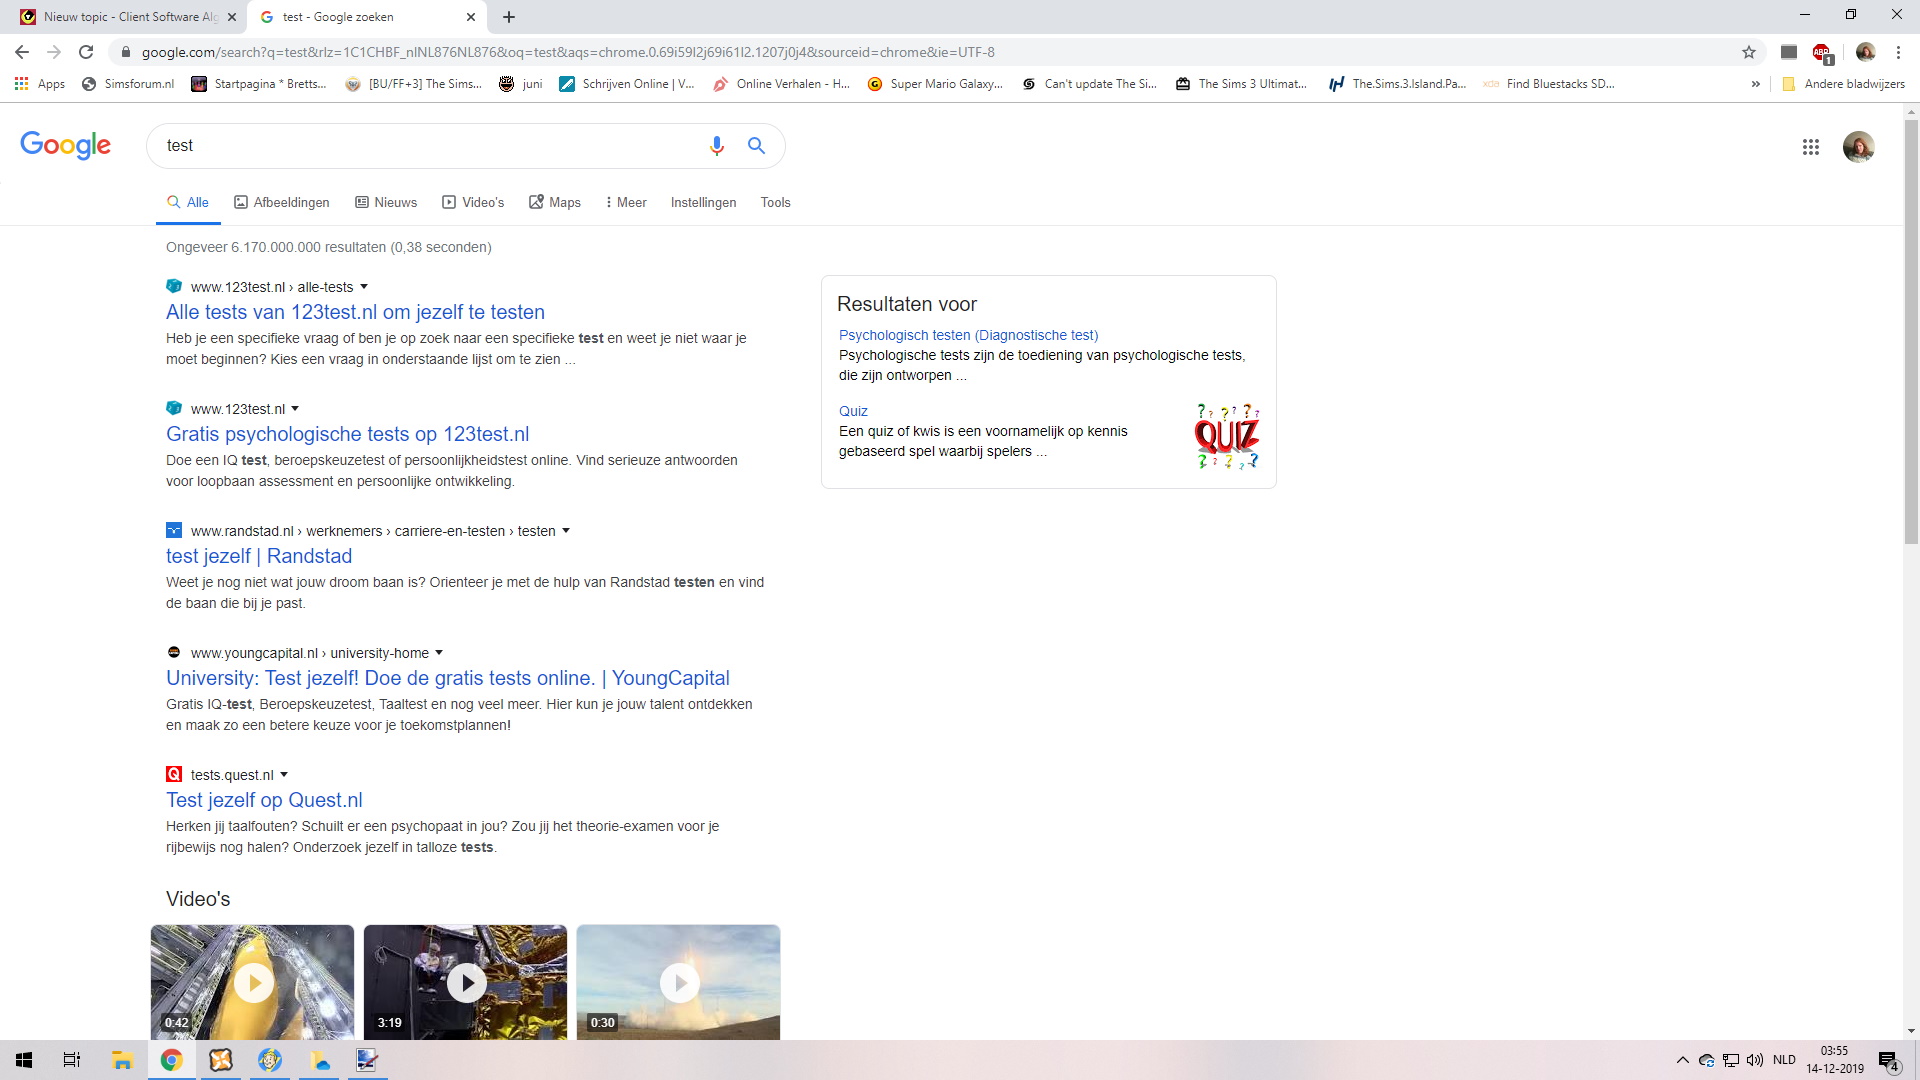The width and height of the screenshot is (1920, 1080).
Task: Open 'Gratis psychologische tests' result
Action: (347, 434)
